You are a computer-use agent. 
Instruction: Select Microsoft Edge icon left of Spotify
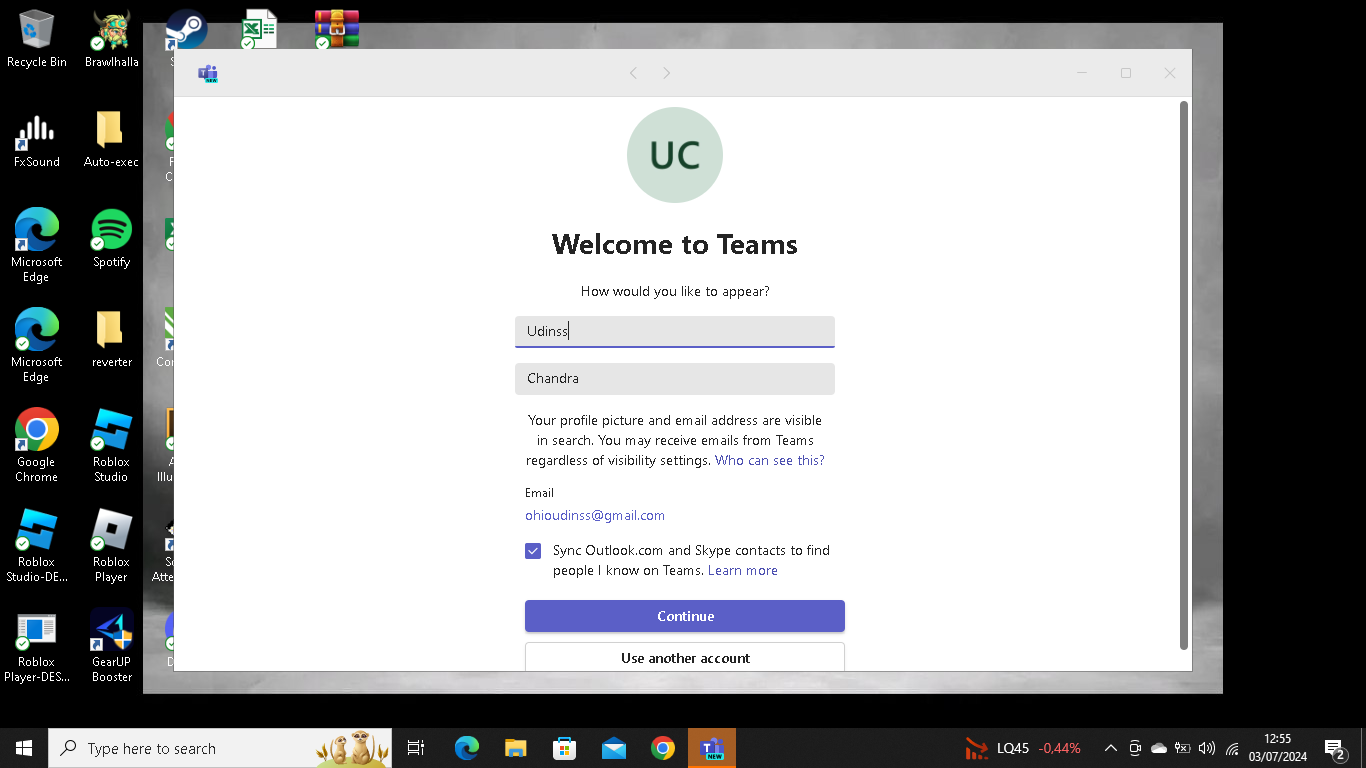pos(37,245)
